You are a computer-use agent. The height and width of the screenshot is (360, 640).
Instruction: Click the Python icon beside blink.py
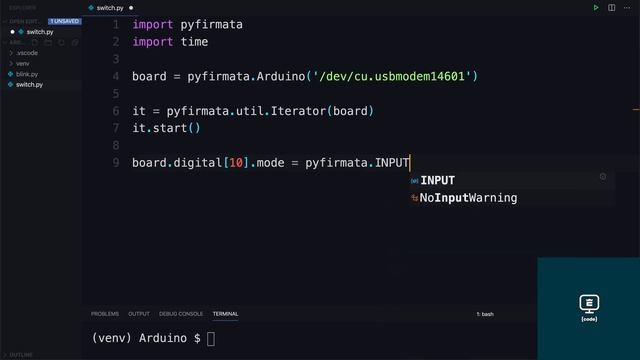click(x=11, y=74)
